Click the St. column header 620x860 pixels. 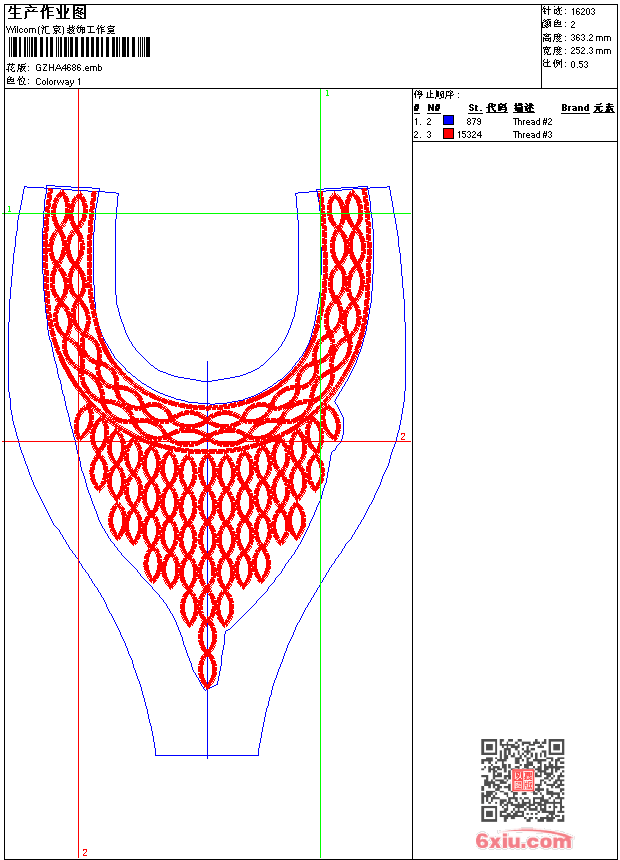pyautogui.click(x=475, y=108)
